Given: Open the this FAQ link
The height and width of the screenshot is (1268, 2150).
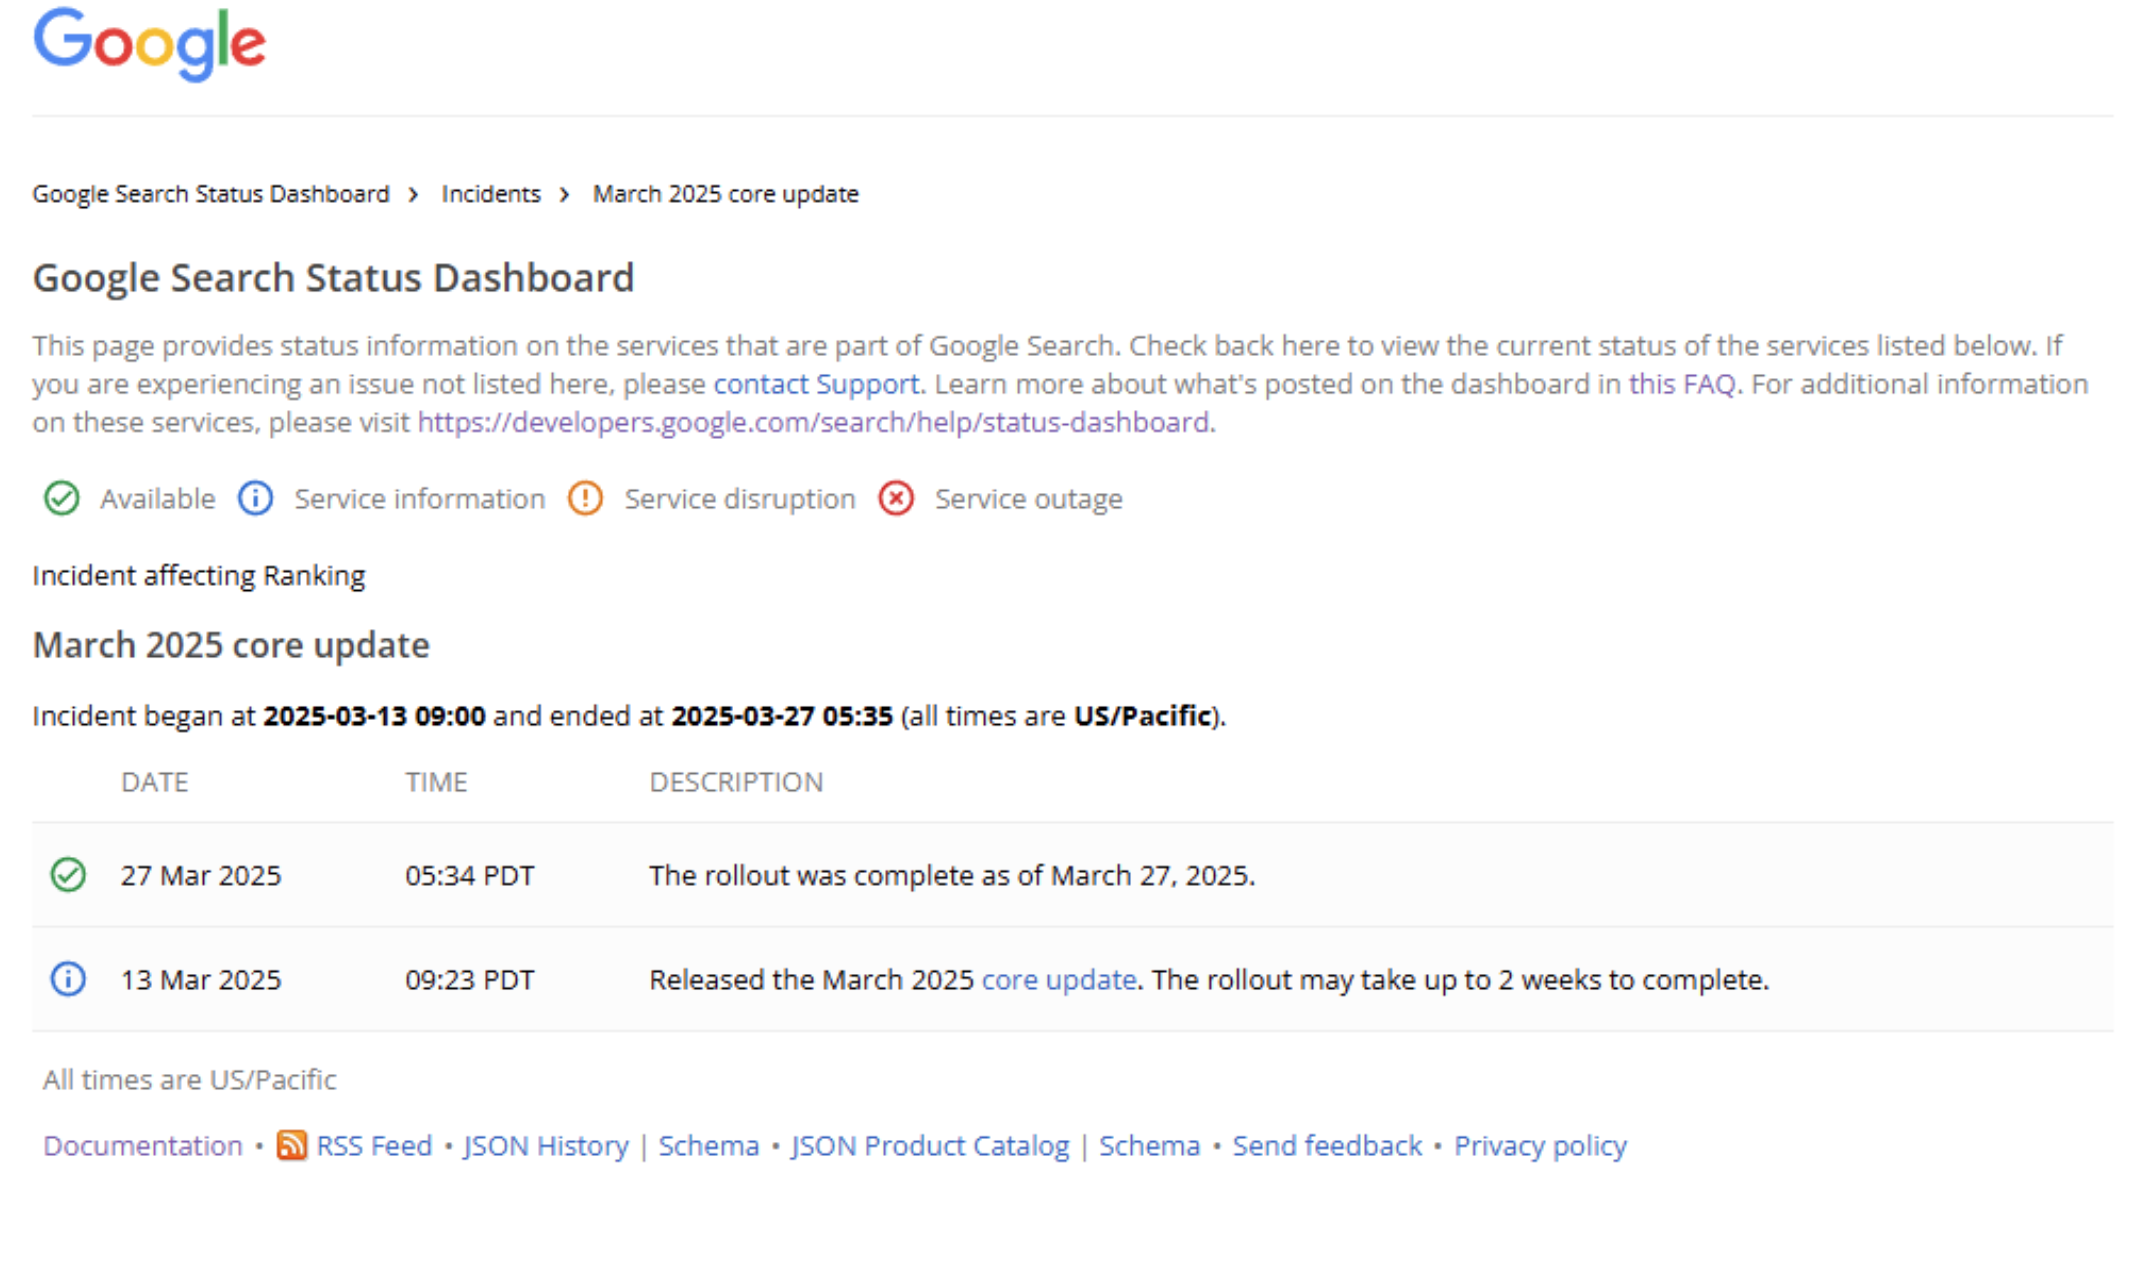Looking at the screenshot, I should [1682, 384].
